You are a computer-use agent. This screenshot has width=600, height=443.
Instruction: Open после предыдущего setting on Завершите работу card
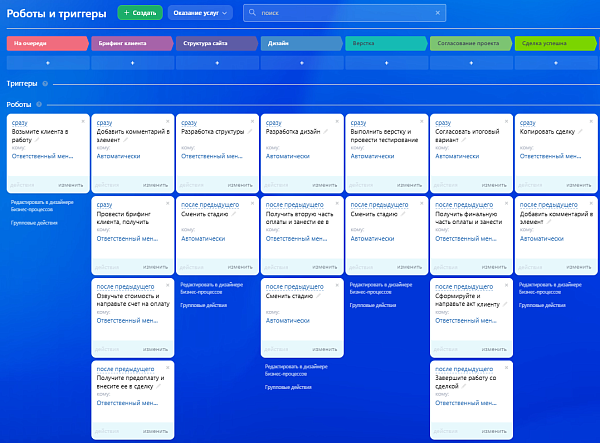[464, 369]
